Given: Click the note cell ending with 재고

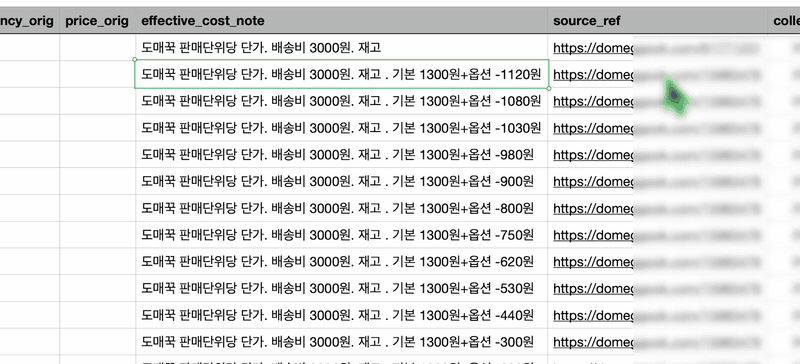Looking at the screenshot, I should point(342,47).
